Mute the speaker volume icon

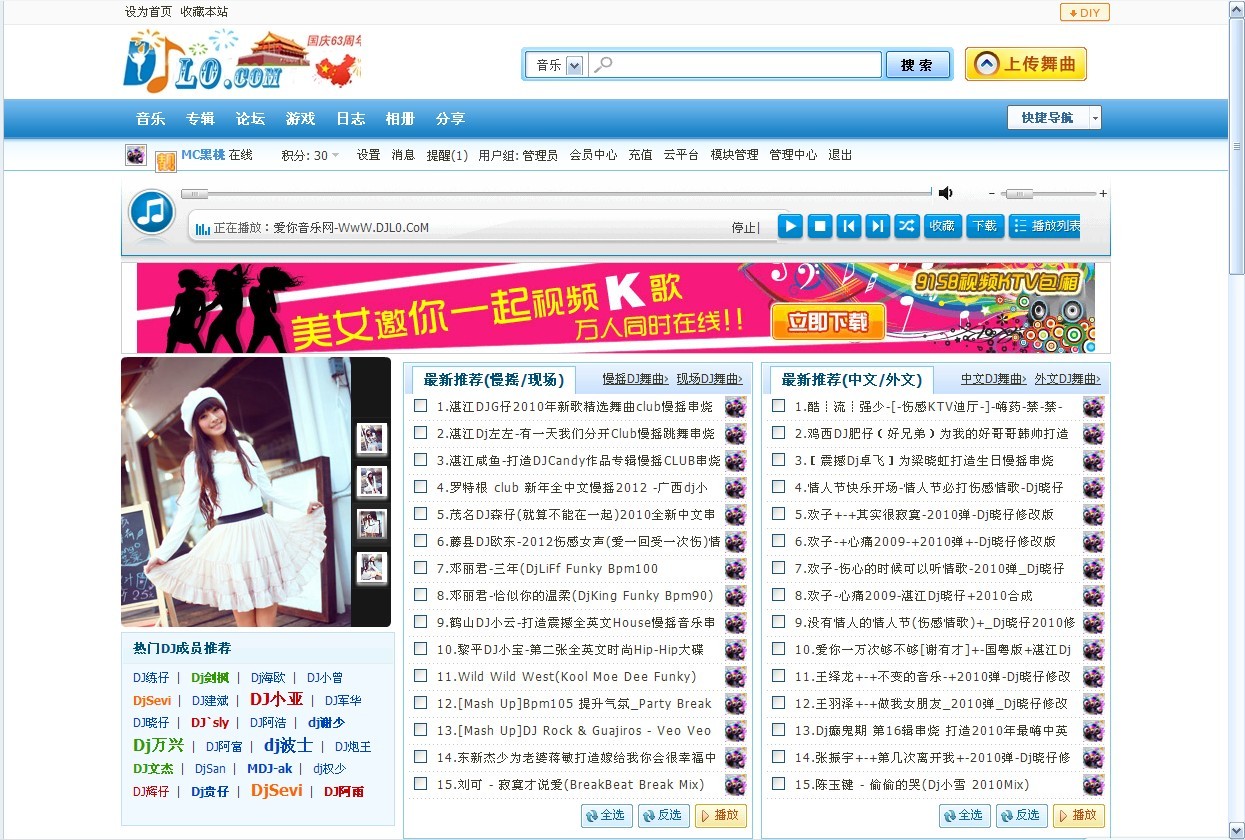click(x=945, y=191)
